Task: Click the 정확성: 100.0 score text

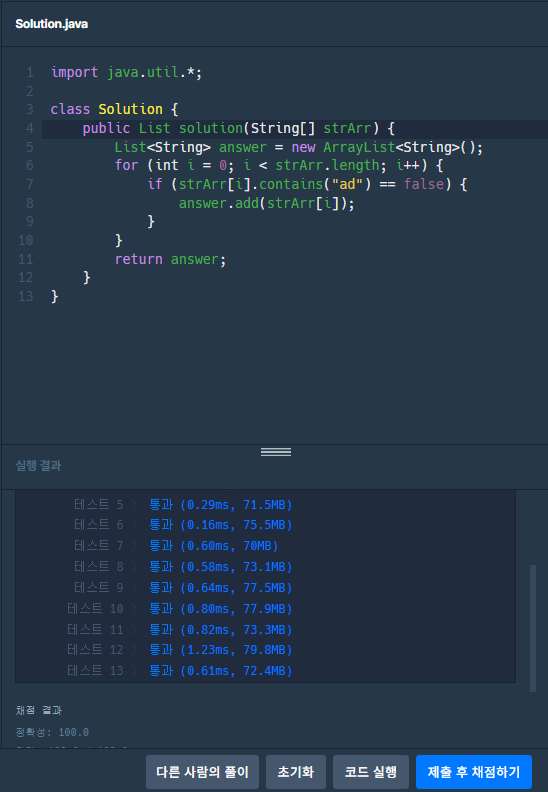Action: [53, 732]
